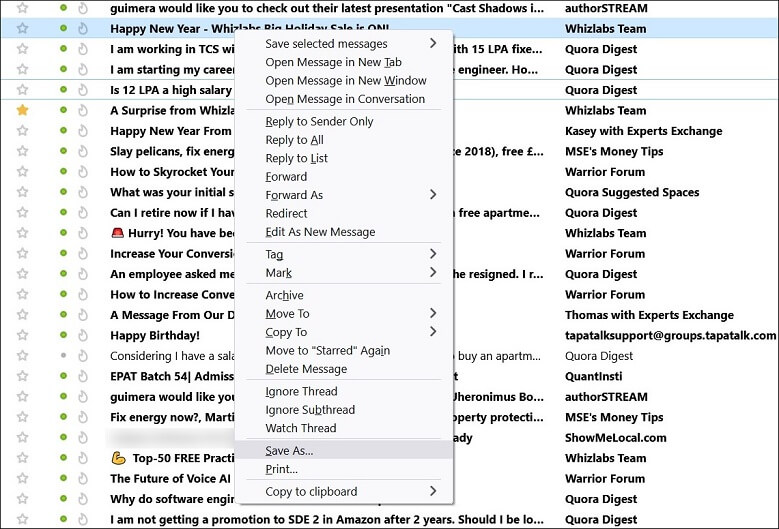Screen dimensions: 779x529
Task: Click star icon on Why do software engineers row
Action: [x=22, y=498]
